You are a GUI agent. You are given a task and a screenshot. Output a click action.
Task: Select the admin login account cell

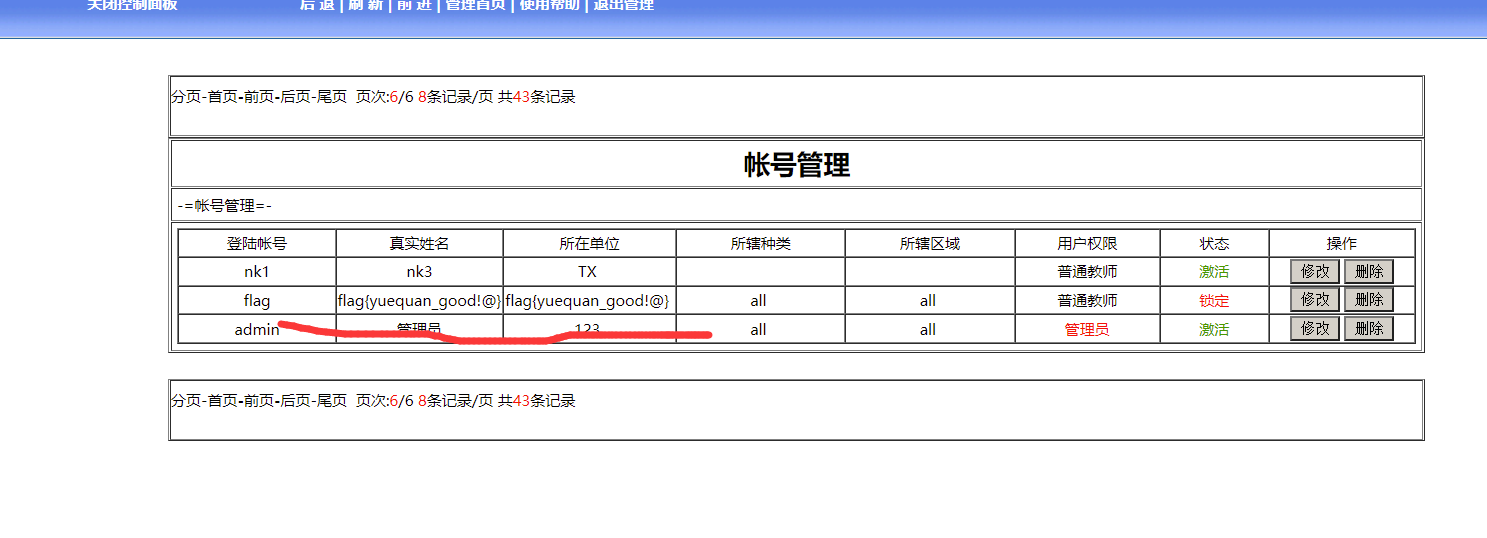257,329
